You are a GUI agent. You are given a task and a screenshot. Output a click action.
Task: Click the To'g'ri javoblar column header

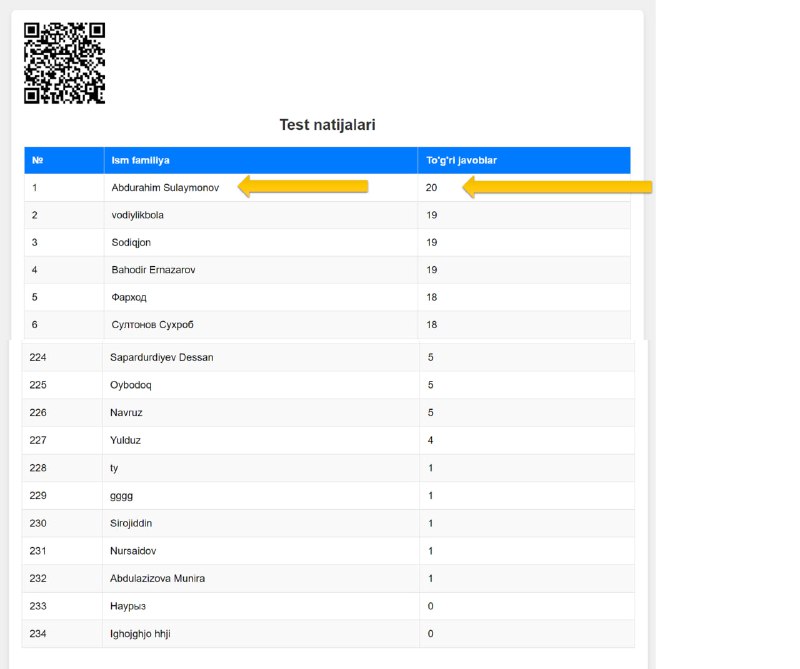pyautogui.click(x=461, y=160)
